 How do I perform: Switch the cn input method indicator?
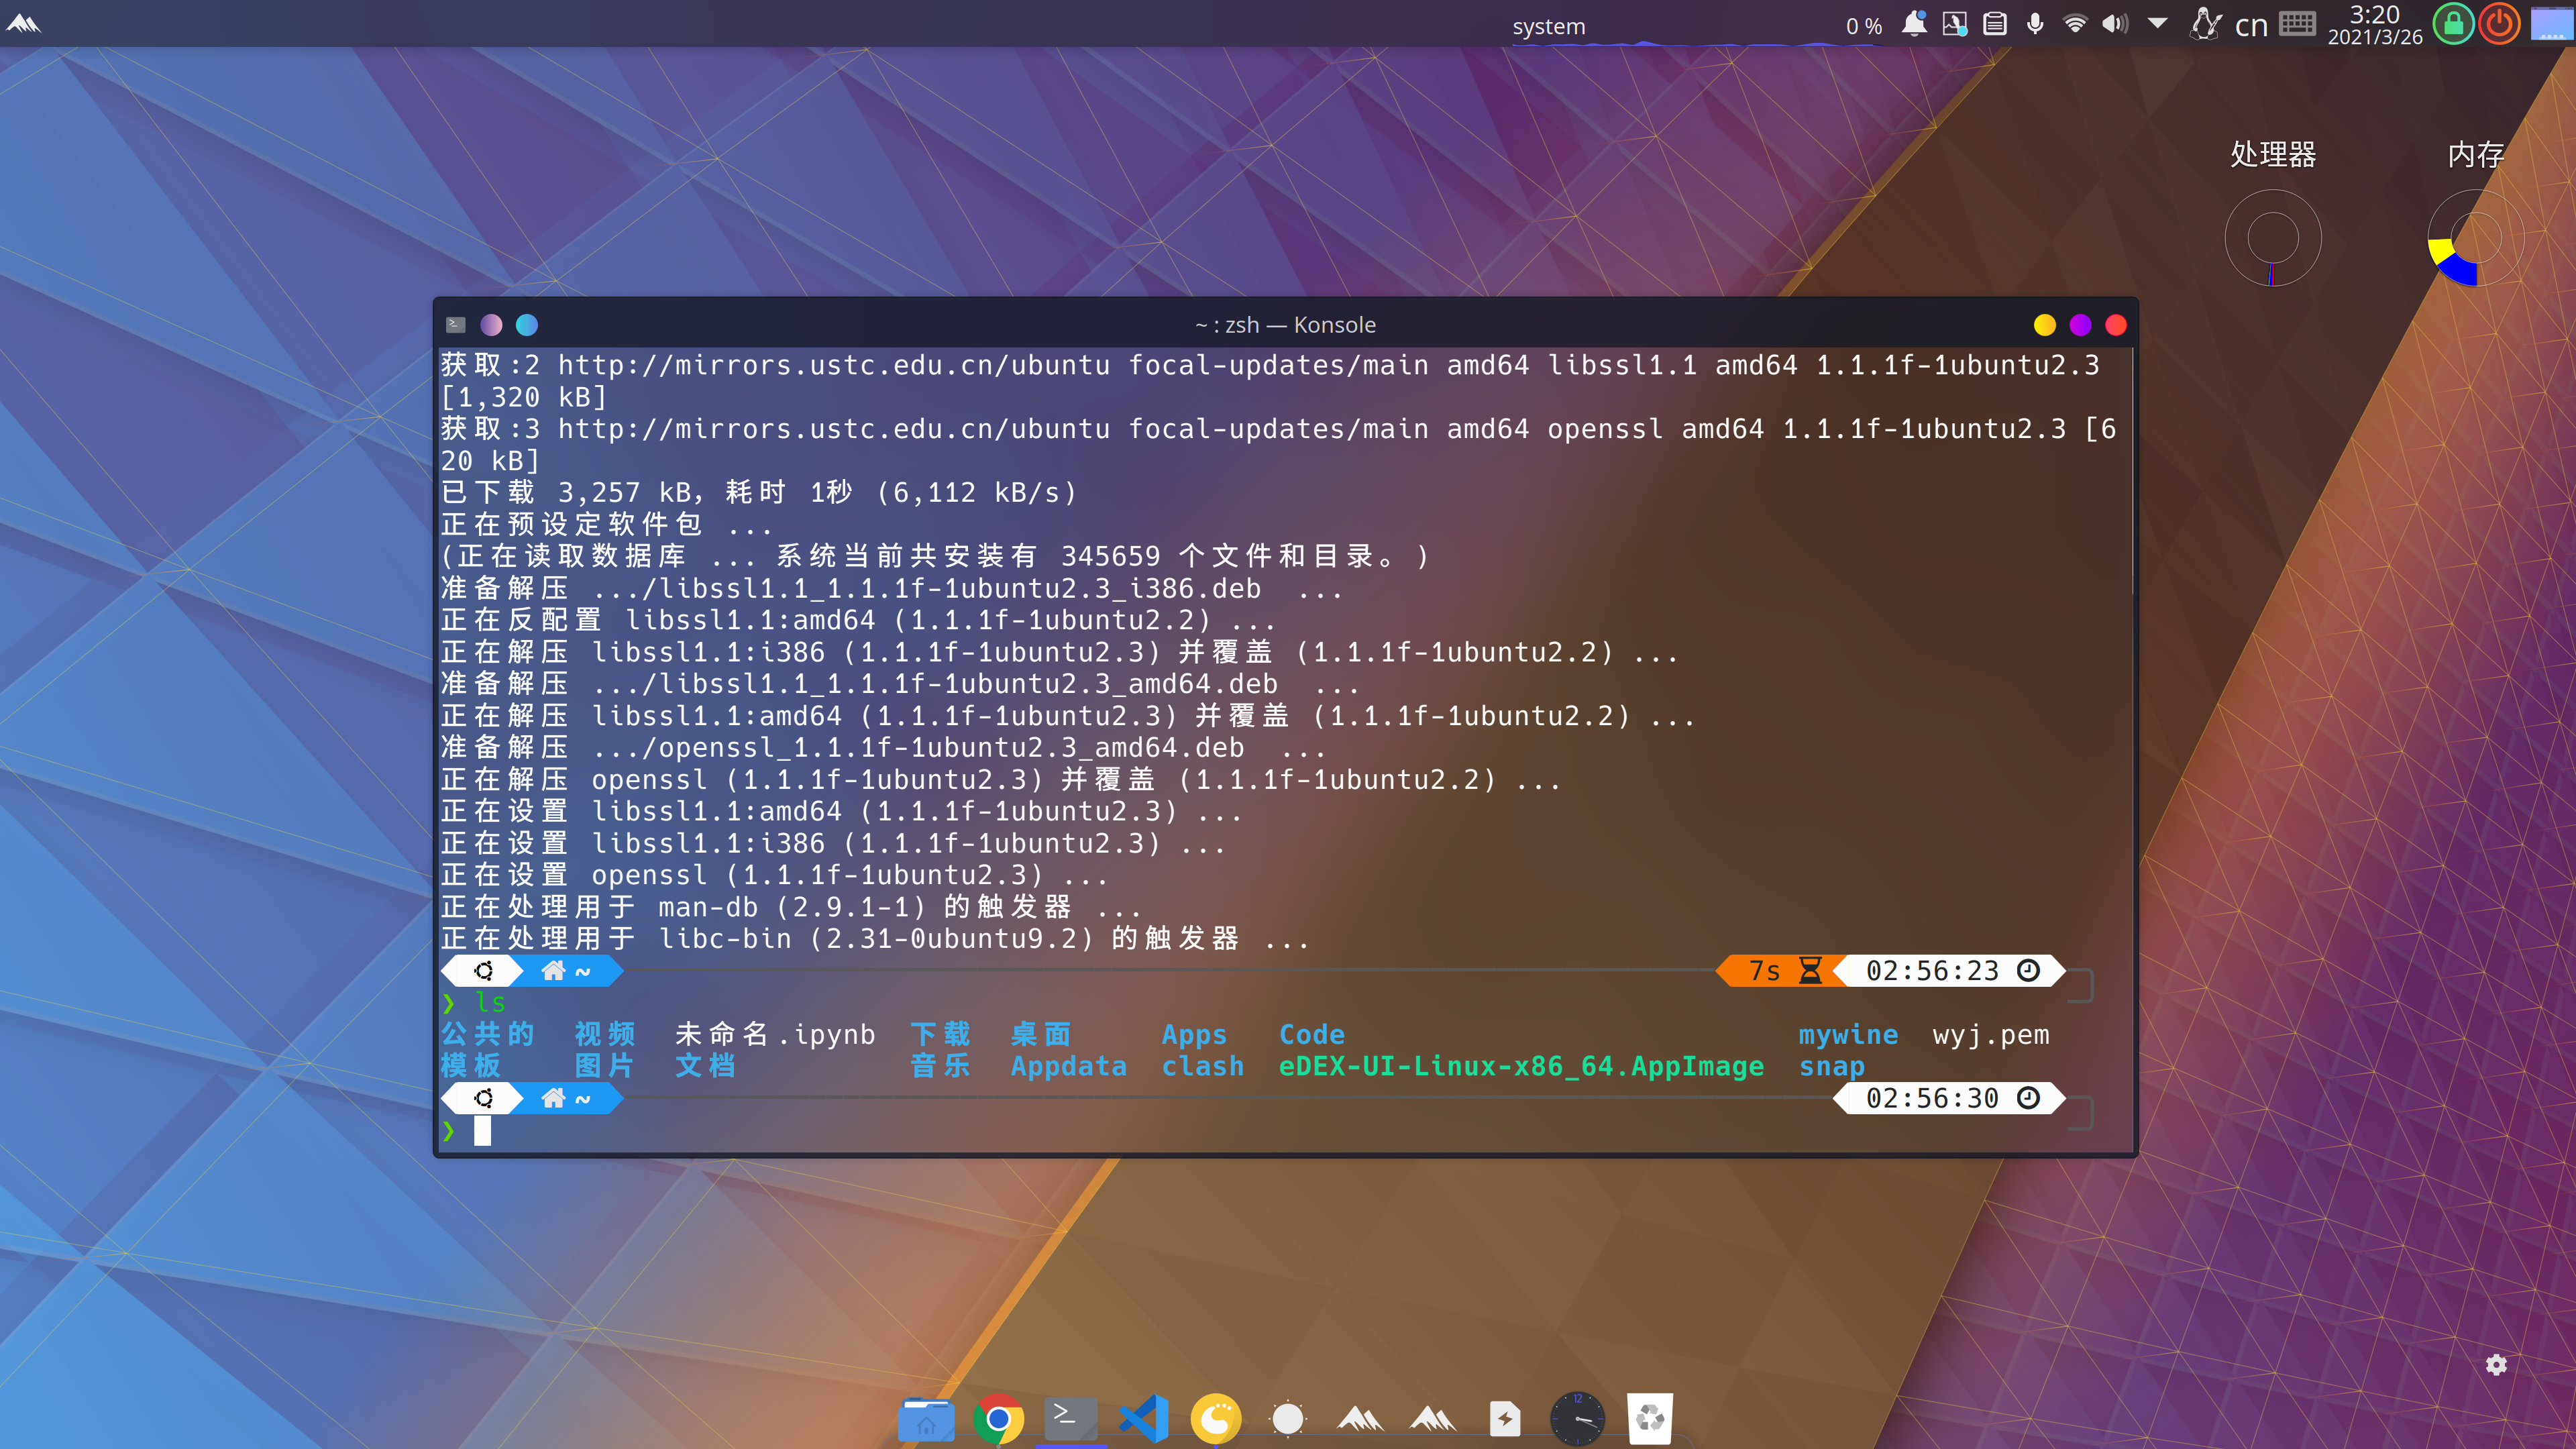(2251, 25)
